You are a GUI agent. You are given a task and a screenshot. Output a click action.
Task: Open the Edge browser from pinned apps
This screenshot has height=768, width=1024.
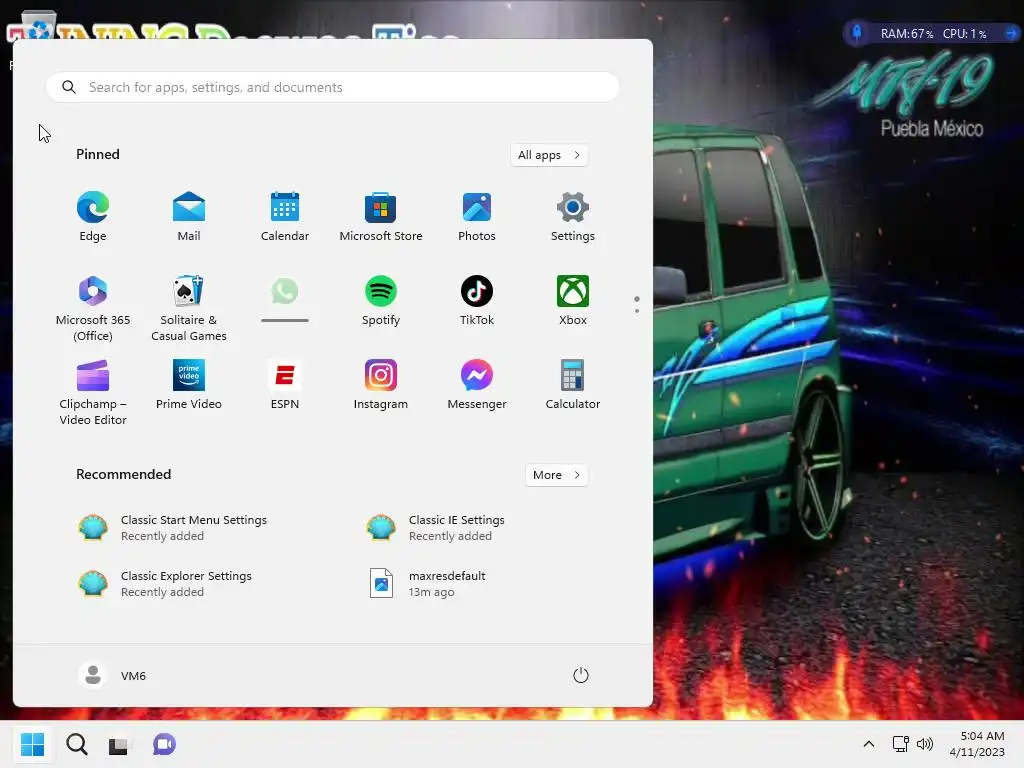93,217
